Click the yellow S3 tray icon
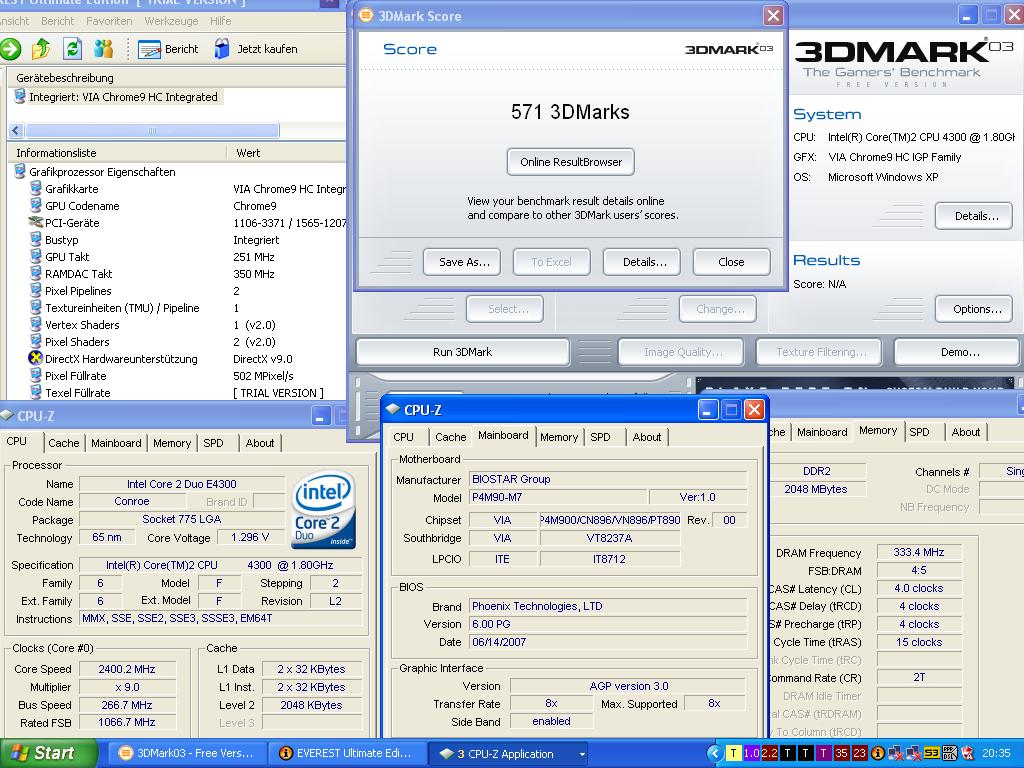This screenshot has height=768, width=1024. [931, 754]
